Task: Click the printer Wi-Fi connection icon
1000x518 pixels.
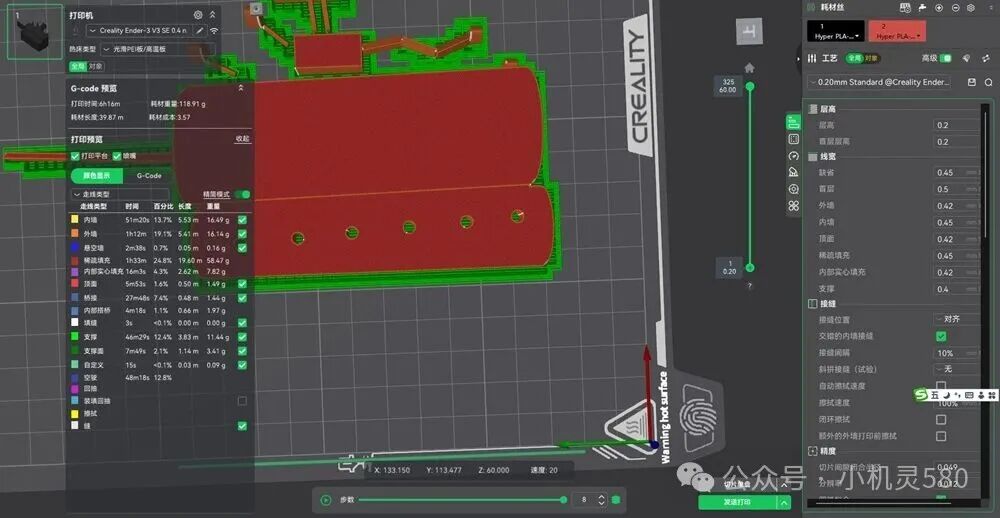Action: coord(214,30)
